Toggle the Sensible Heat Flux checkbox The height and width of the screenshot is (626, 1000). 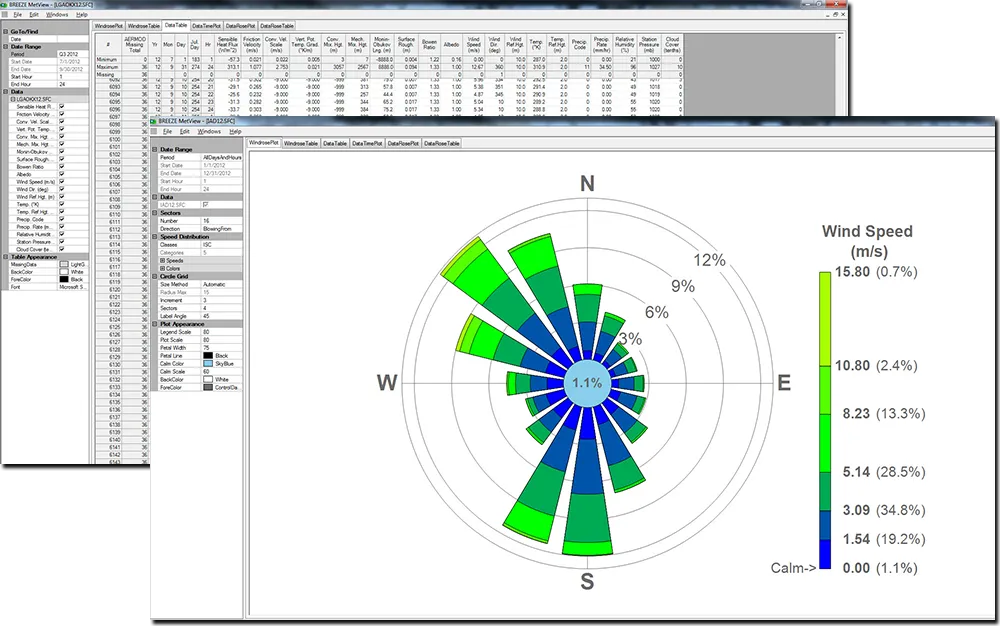61,107
